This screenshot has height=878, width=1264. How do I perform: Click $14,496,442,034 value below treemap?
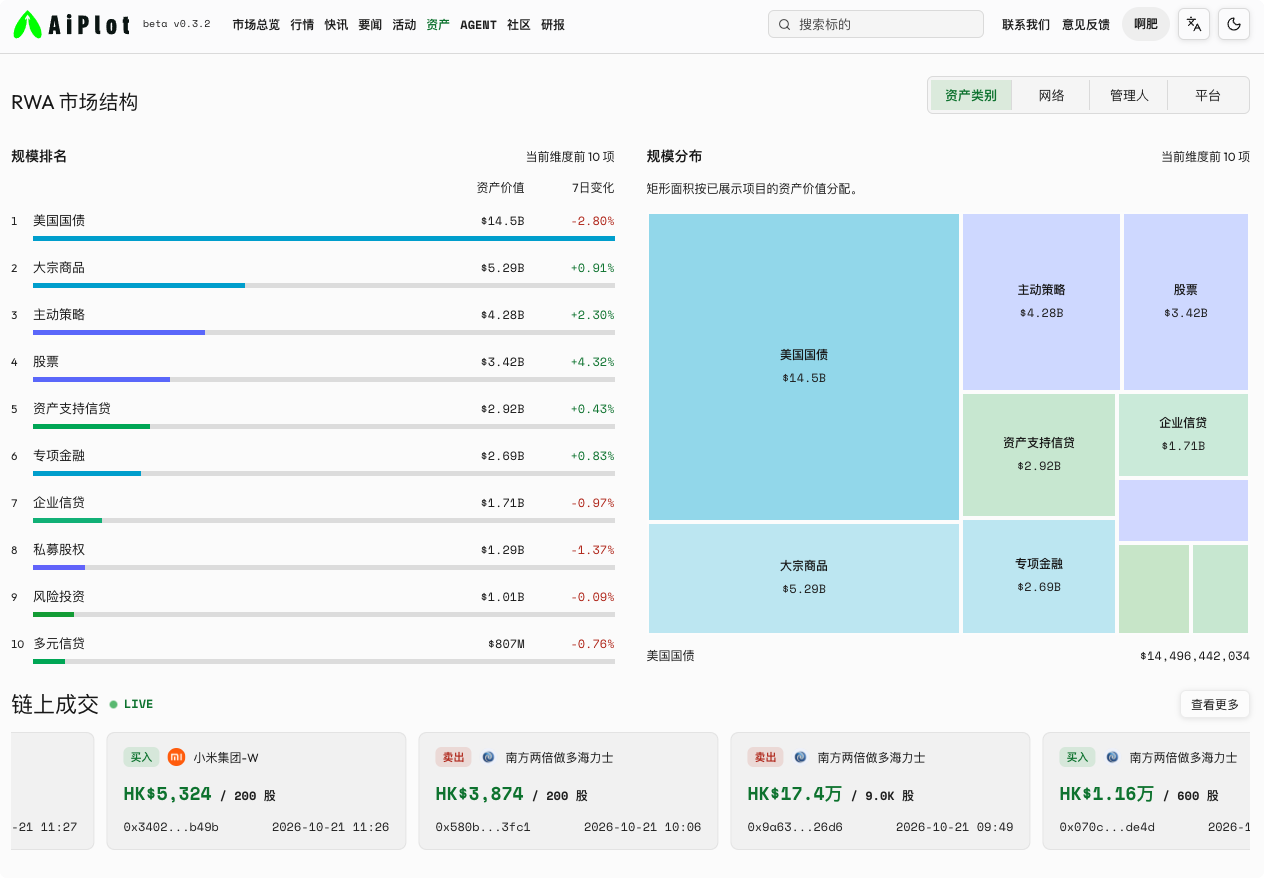coord(1195,656)
